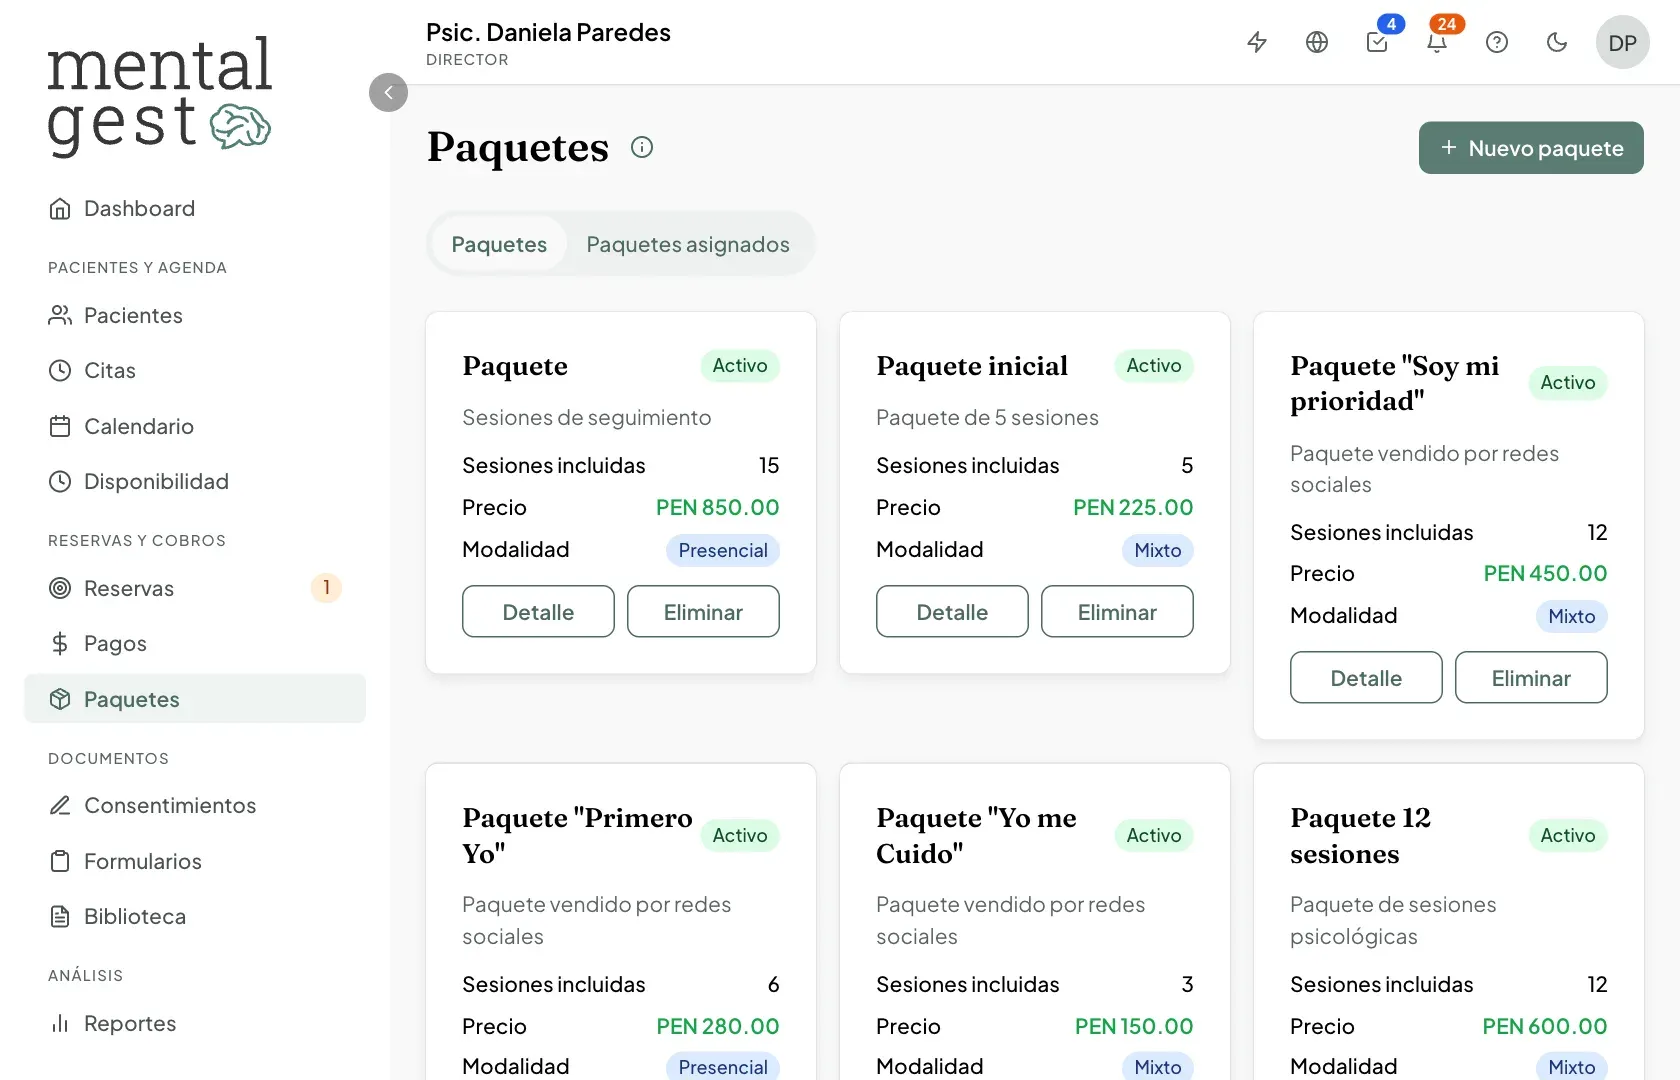Screen dimensions: 1680x1080
Task: Open the Formularios clipboard icon
Action: [60, 861]
